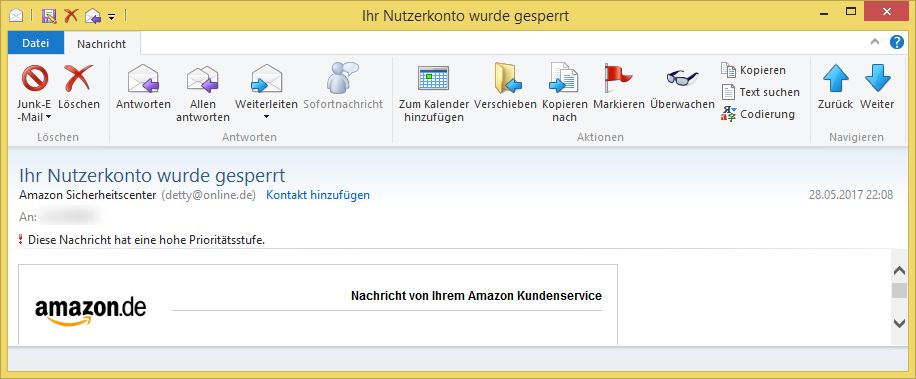Flag message with Markieren
The height and width of the screenshot is (379, 916).
click(619, 88)
